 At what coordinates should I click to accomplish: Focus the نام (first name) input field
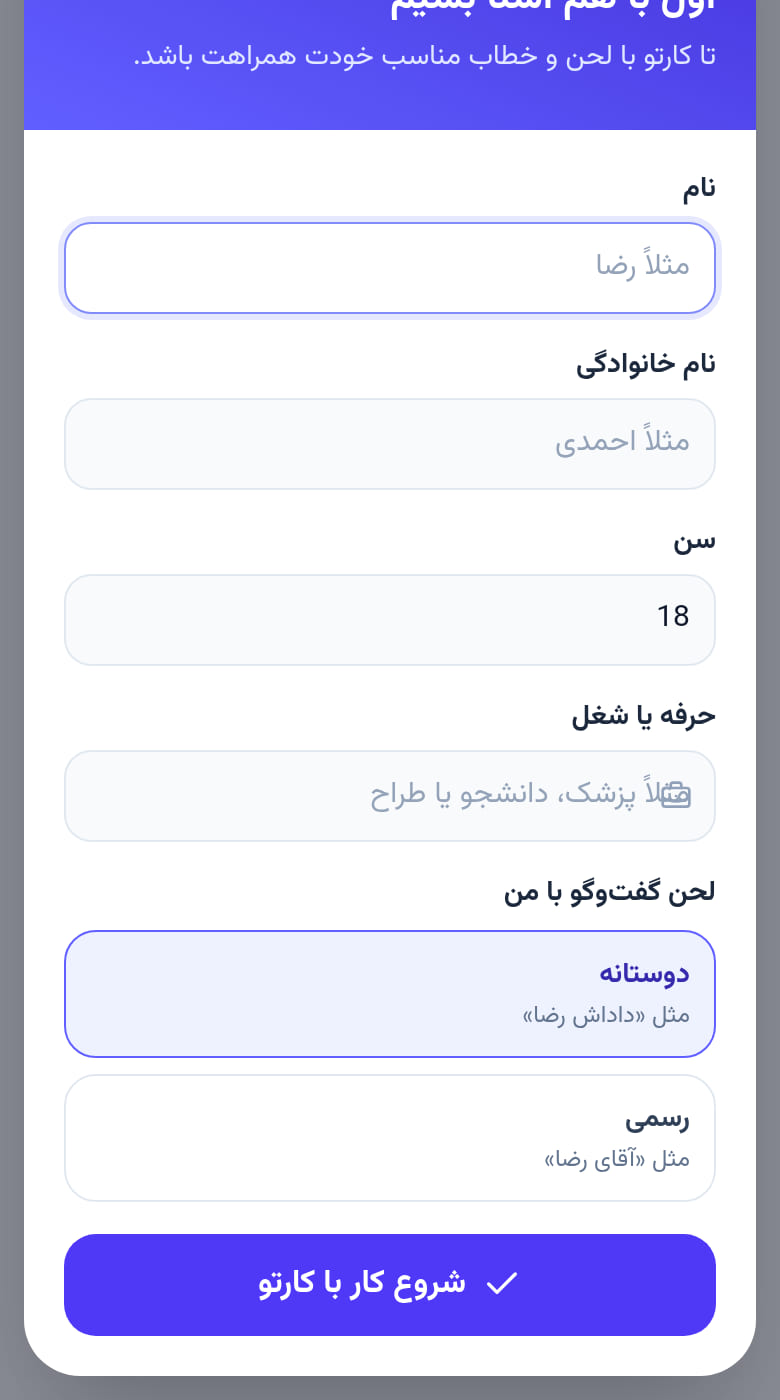390,267
